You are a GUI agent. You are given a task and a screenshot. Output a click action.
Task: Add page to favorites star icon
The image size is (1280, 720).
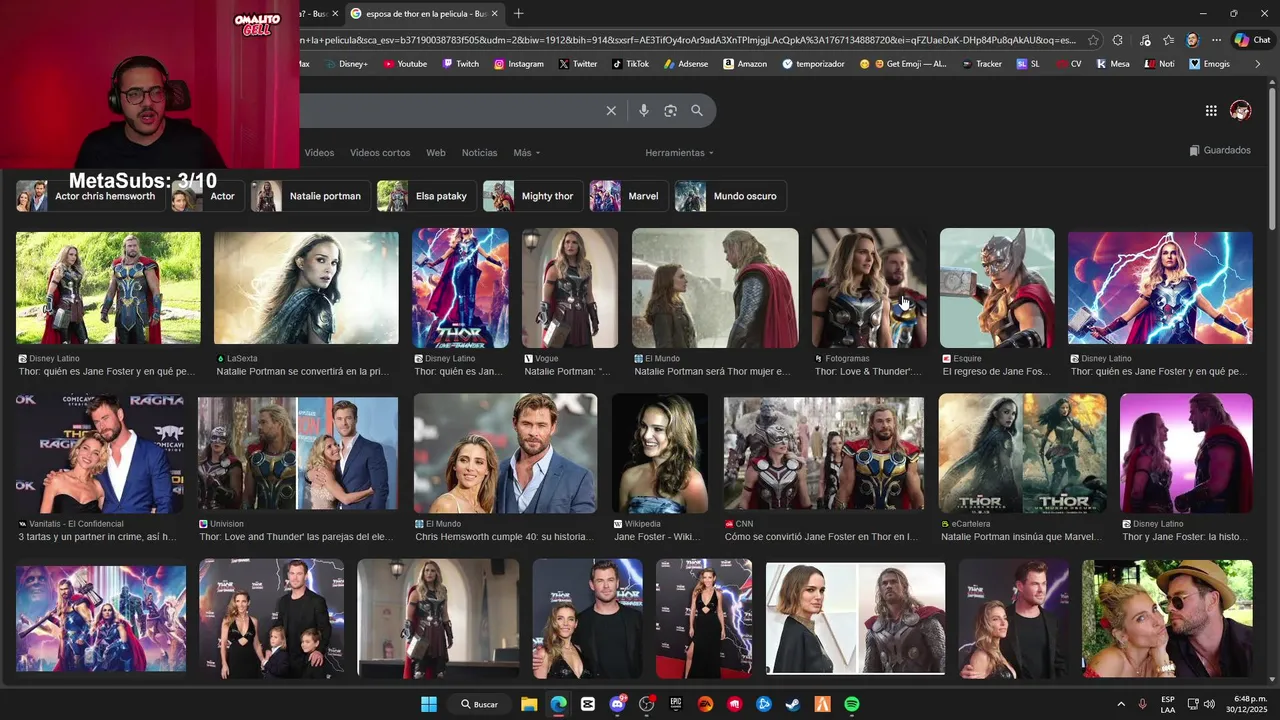tap(1093, 40)
